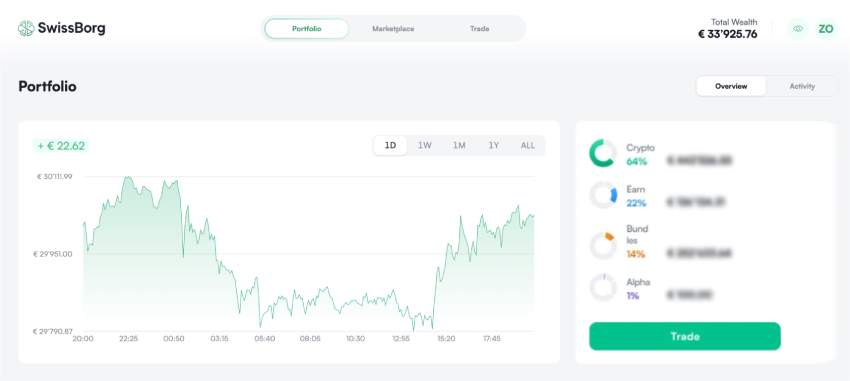Click the + € 22.62 gain badge

pos(61,146)
